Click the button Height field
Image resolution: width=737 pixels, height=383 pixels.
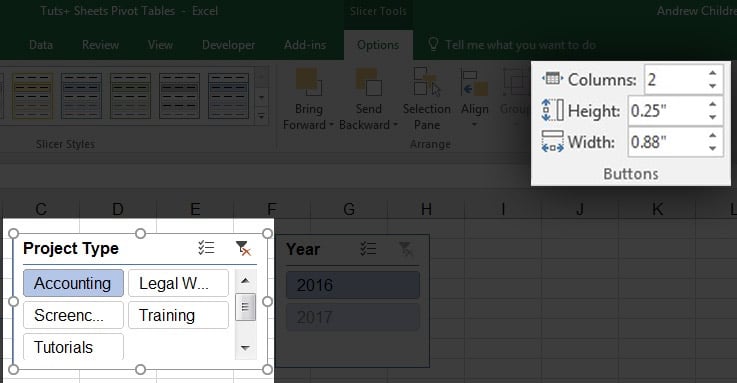[666, 111]
